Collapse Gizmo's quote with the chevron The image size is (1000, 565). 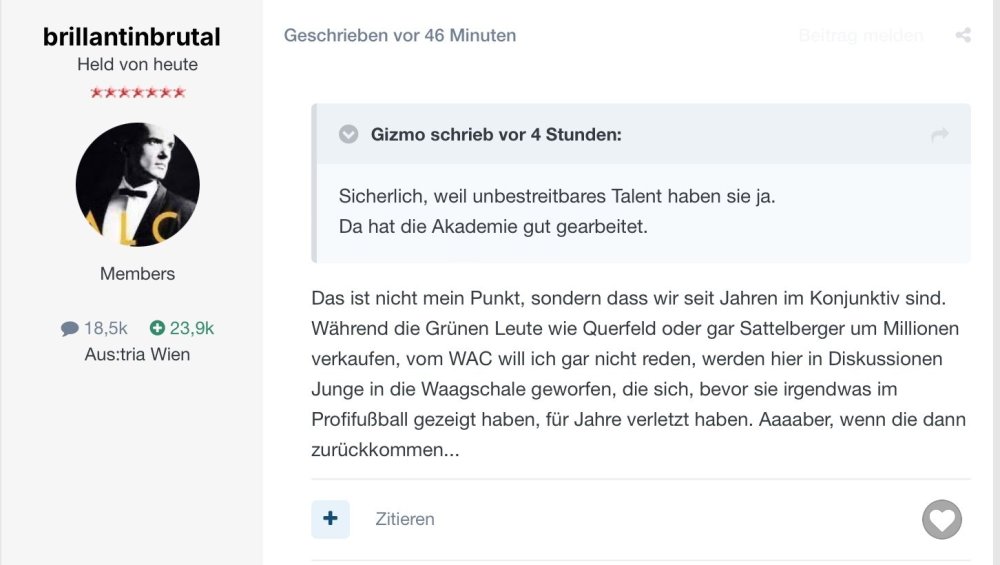pyautogui.click(x=348, y=134)
